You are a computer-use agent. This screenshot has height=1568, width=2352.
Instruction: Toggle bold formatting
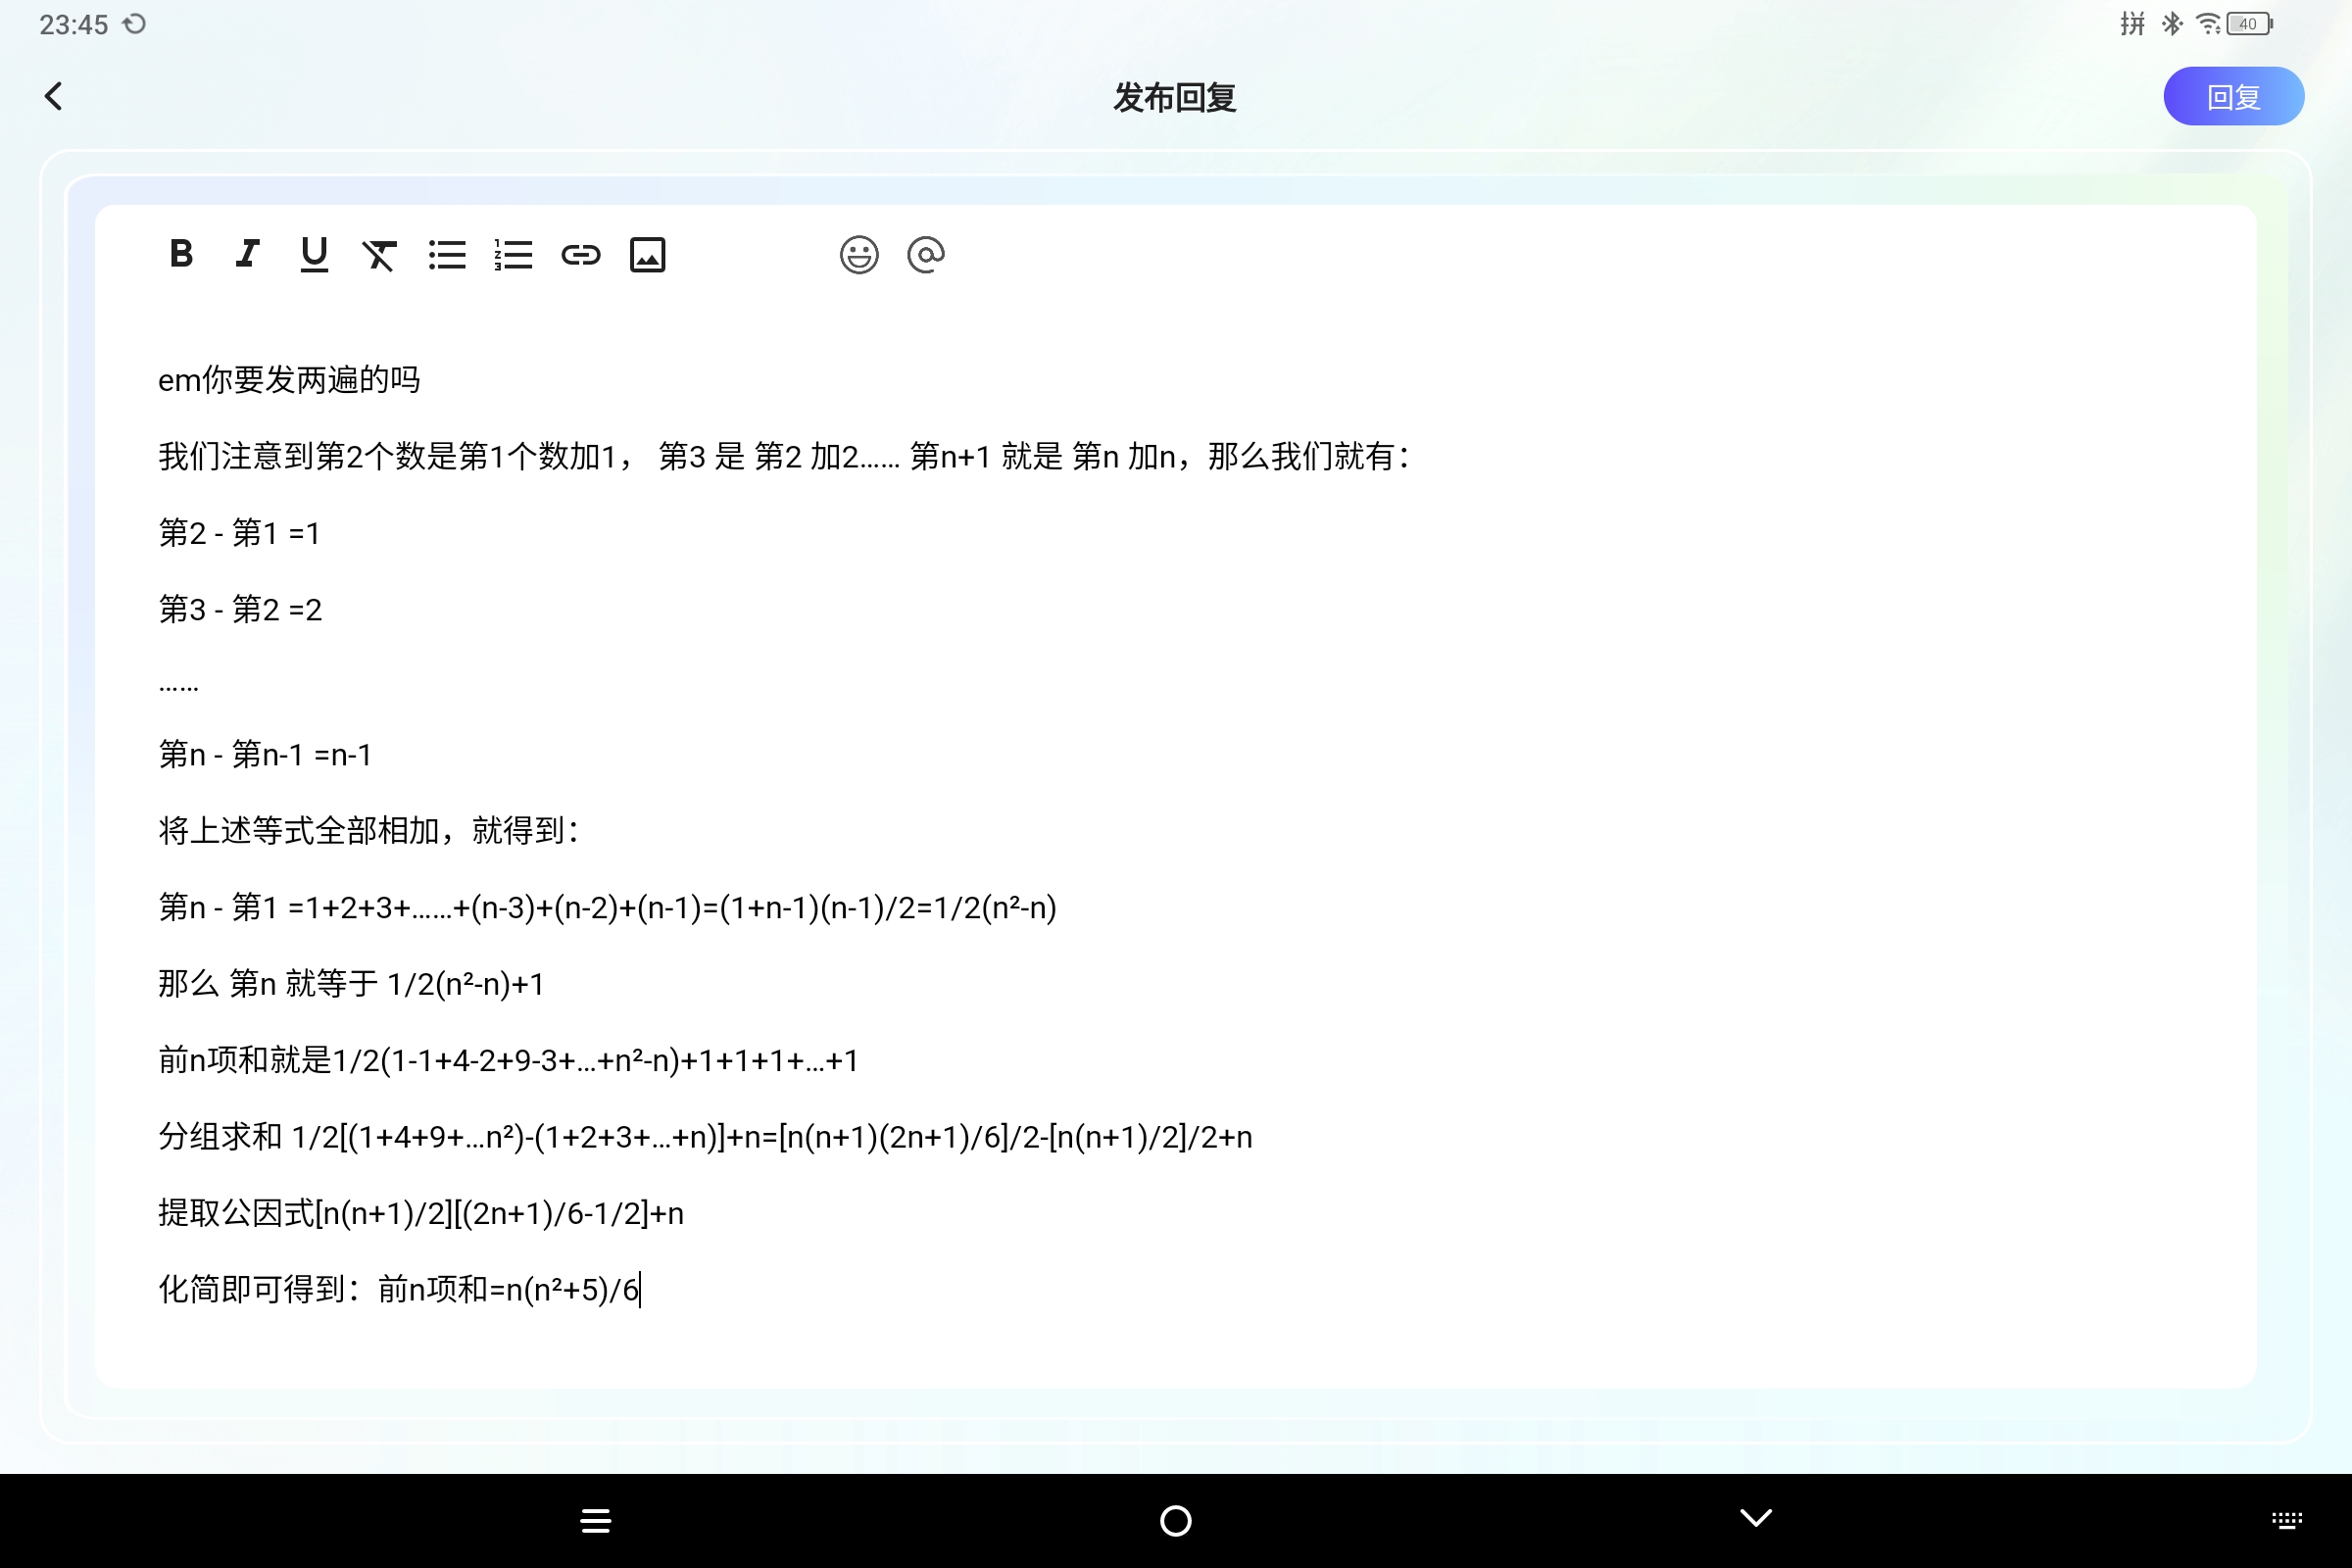tap(181, 255)
